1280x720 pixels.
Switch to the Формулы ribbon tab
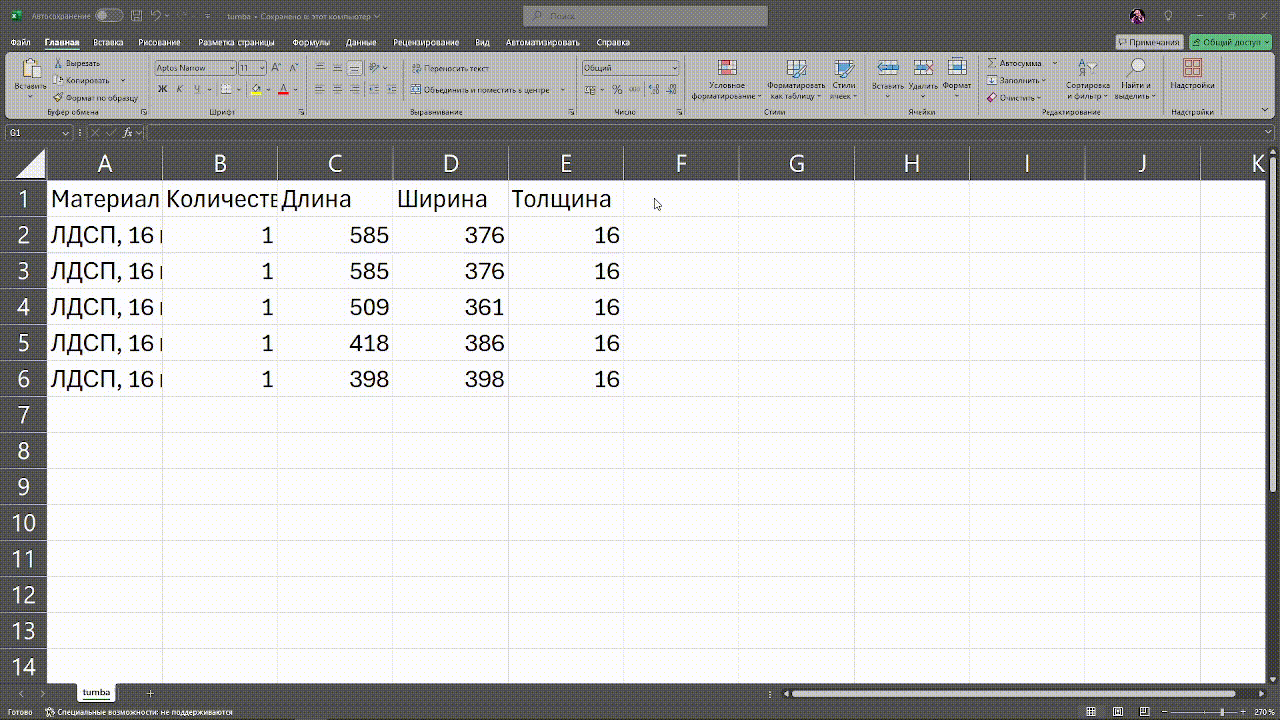click(x=311, y=43)
